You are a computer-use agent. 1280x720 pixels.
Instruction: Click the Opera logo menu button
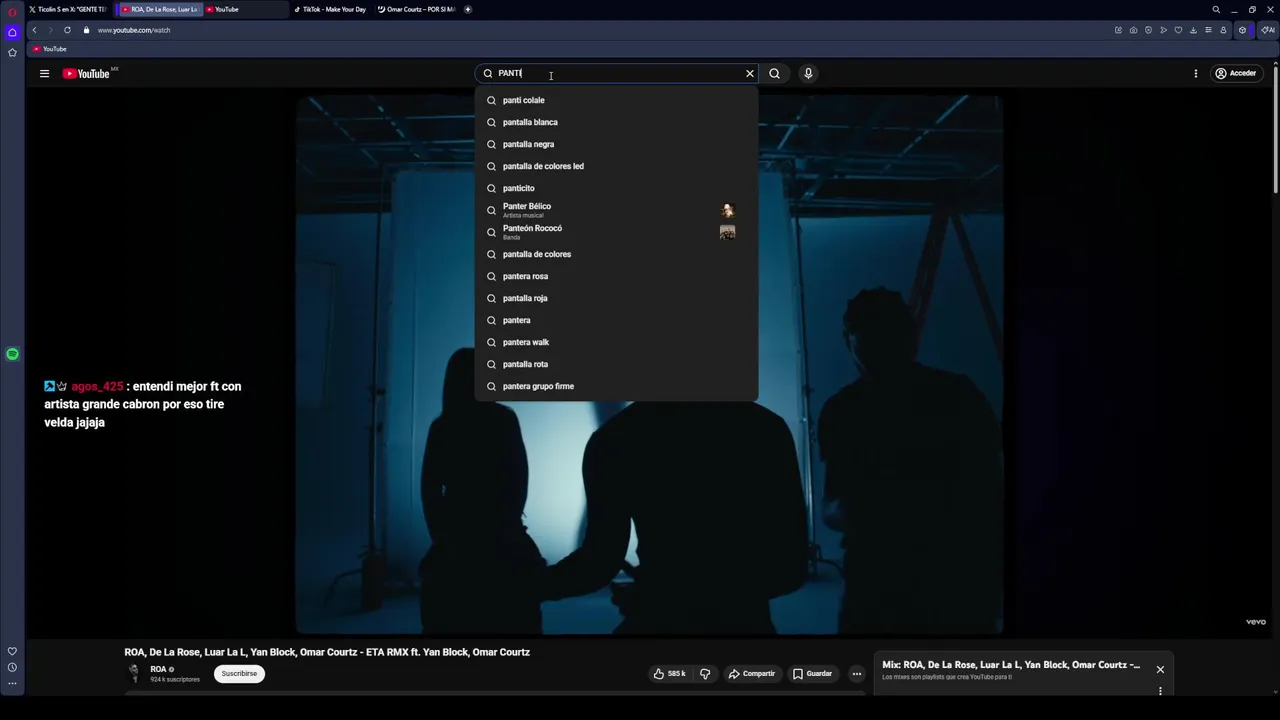point(12,11)
